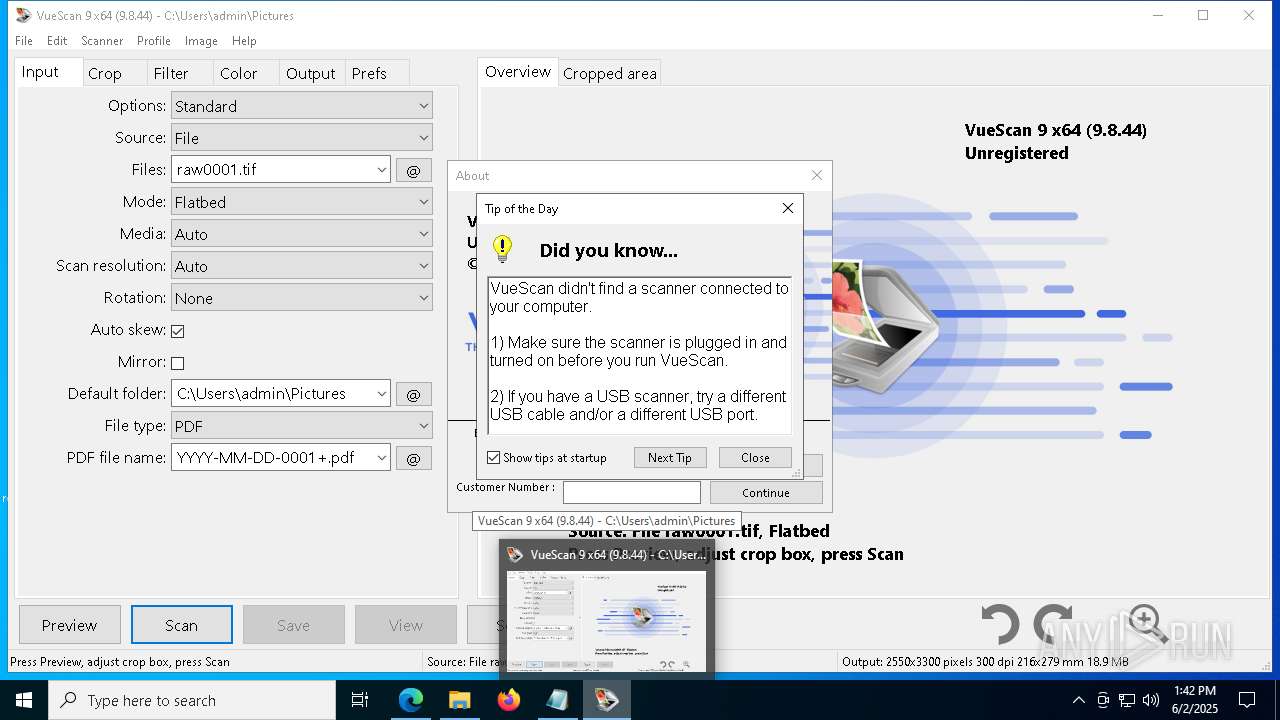The width and height of the screenshot is (1280, 720).
Task: Open the Mode dropdown set to Flatbed
Action: point(302,202)
